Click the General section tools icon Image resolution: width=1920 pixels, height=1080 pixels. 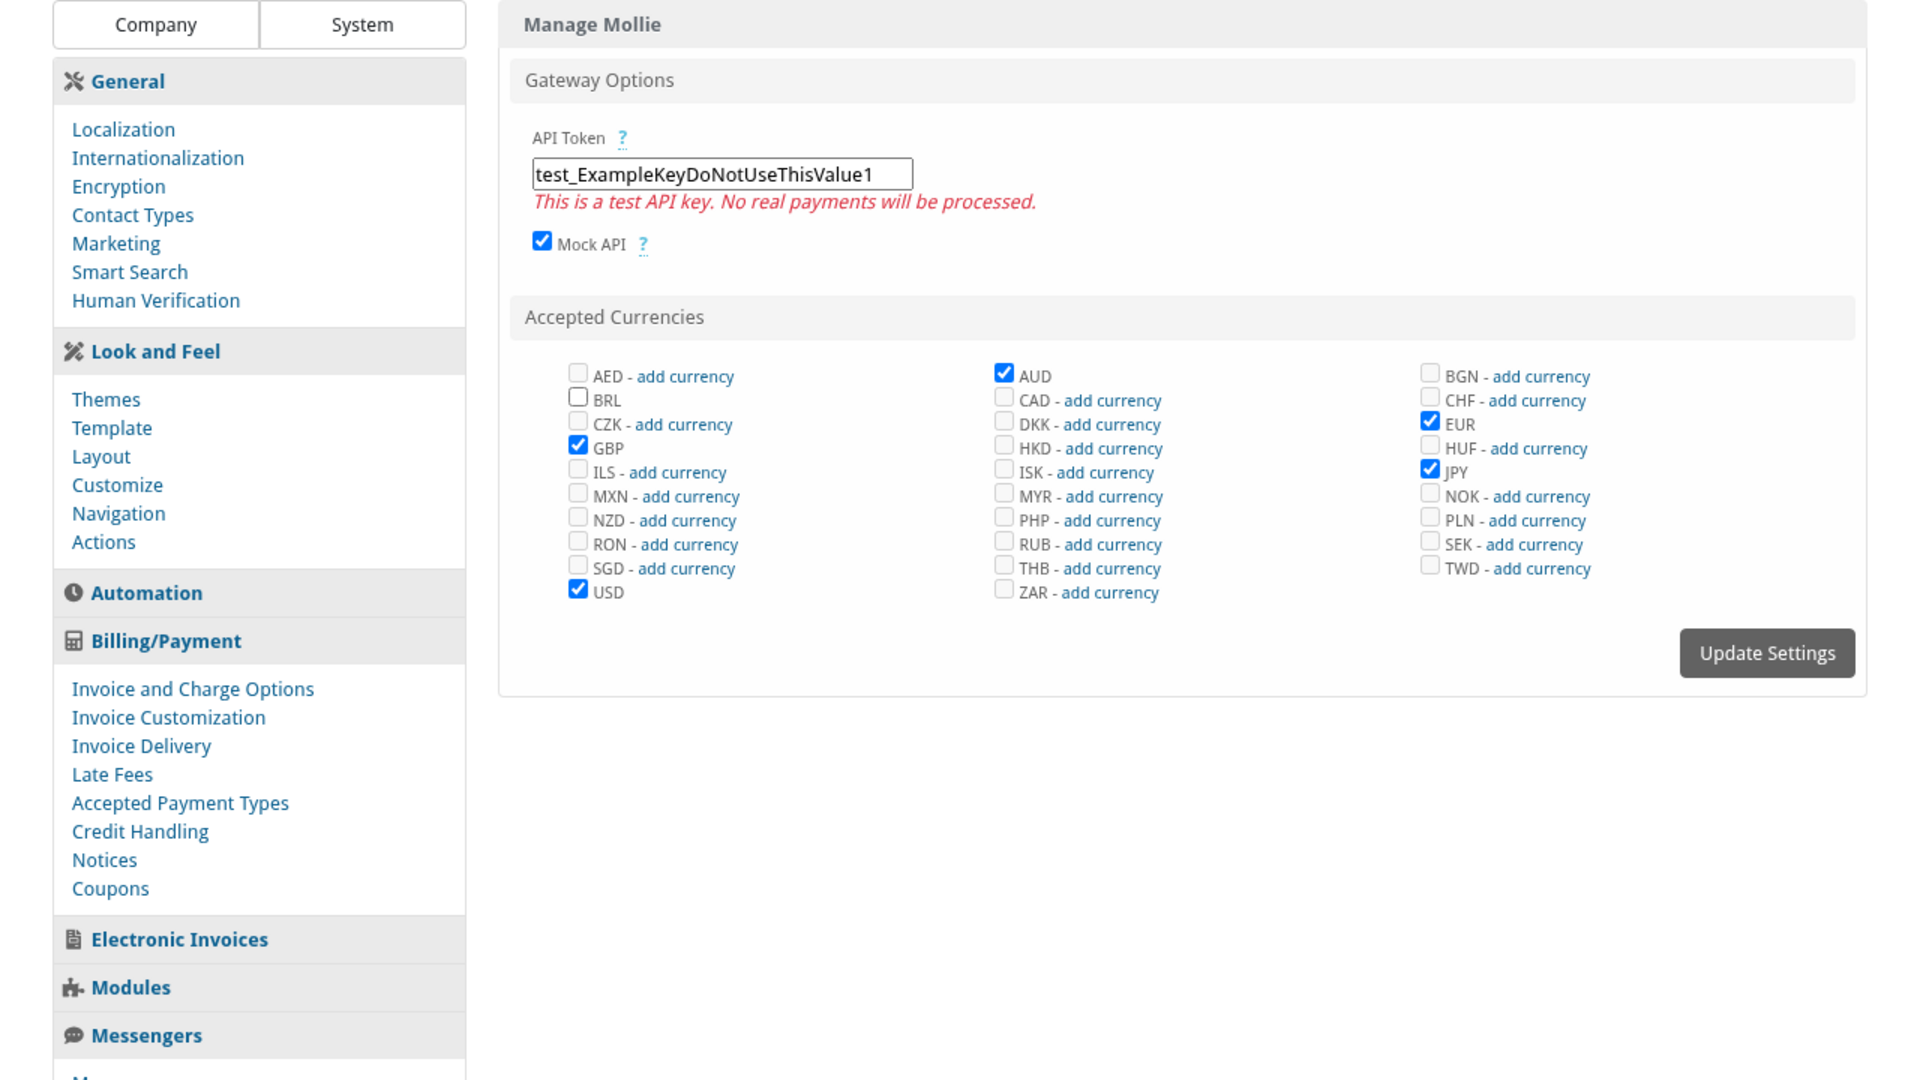[x=74, y=82]
